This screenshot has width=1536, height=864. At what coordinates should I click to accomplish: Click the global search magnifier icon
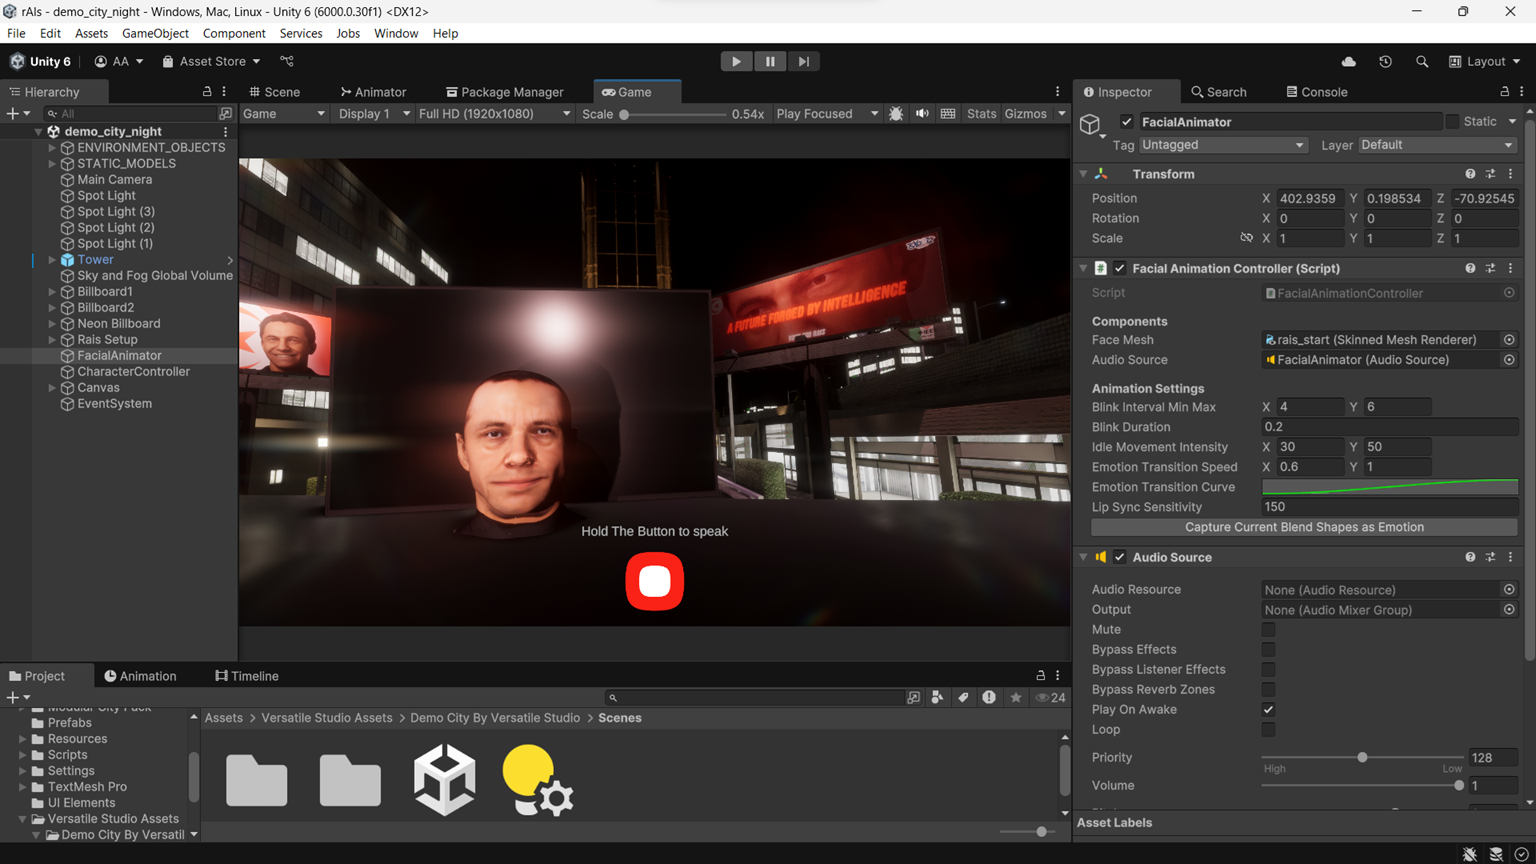pos(1422,61)
